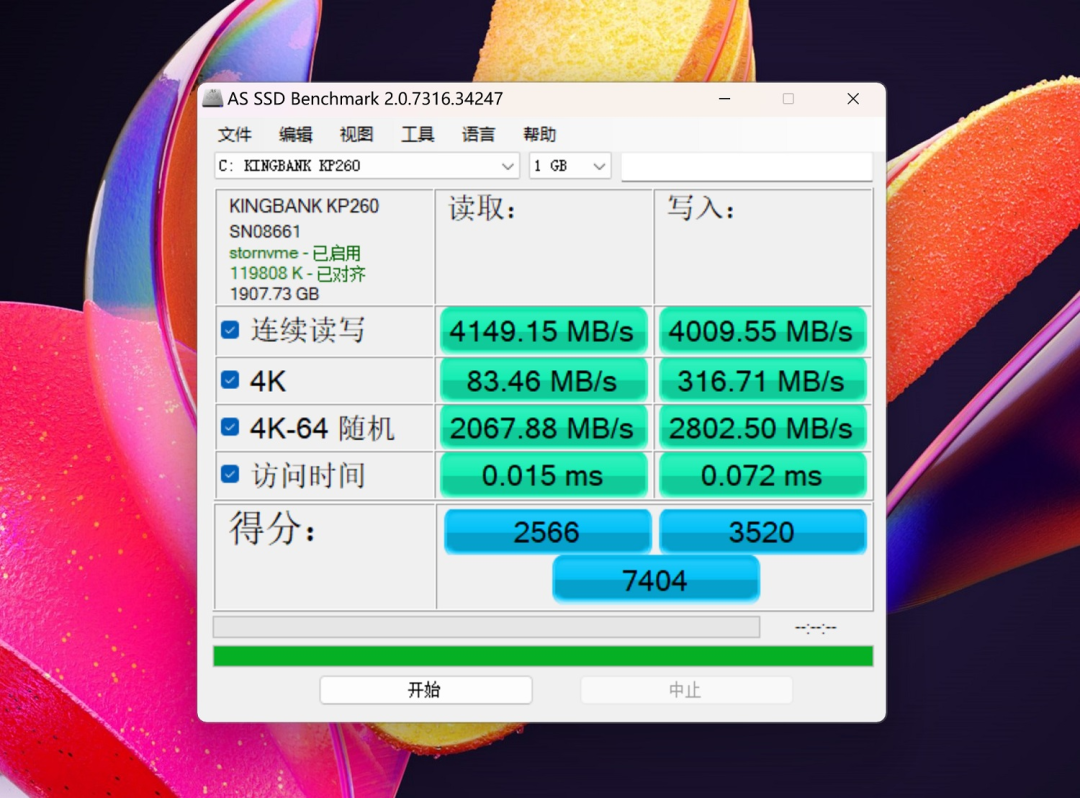The height and width of the screenshot is (798, 1080).
Task: Click the 写入: column header
Action: pyautogui.click(x=700, y=208)
